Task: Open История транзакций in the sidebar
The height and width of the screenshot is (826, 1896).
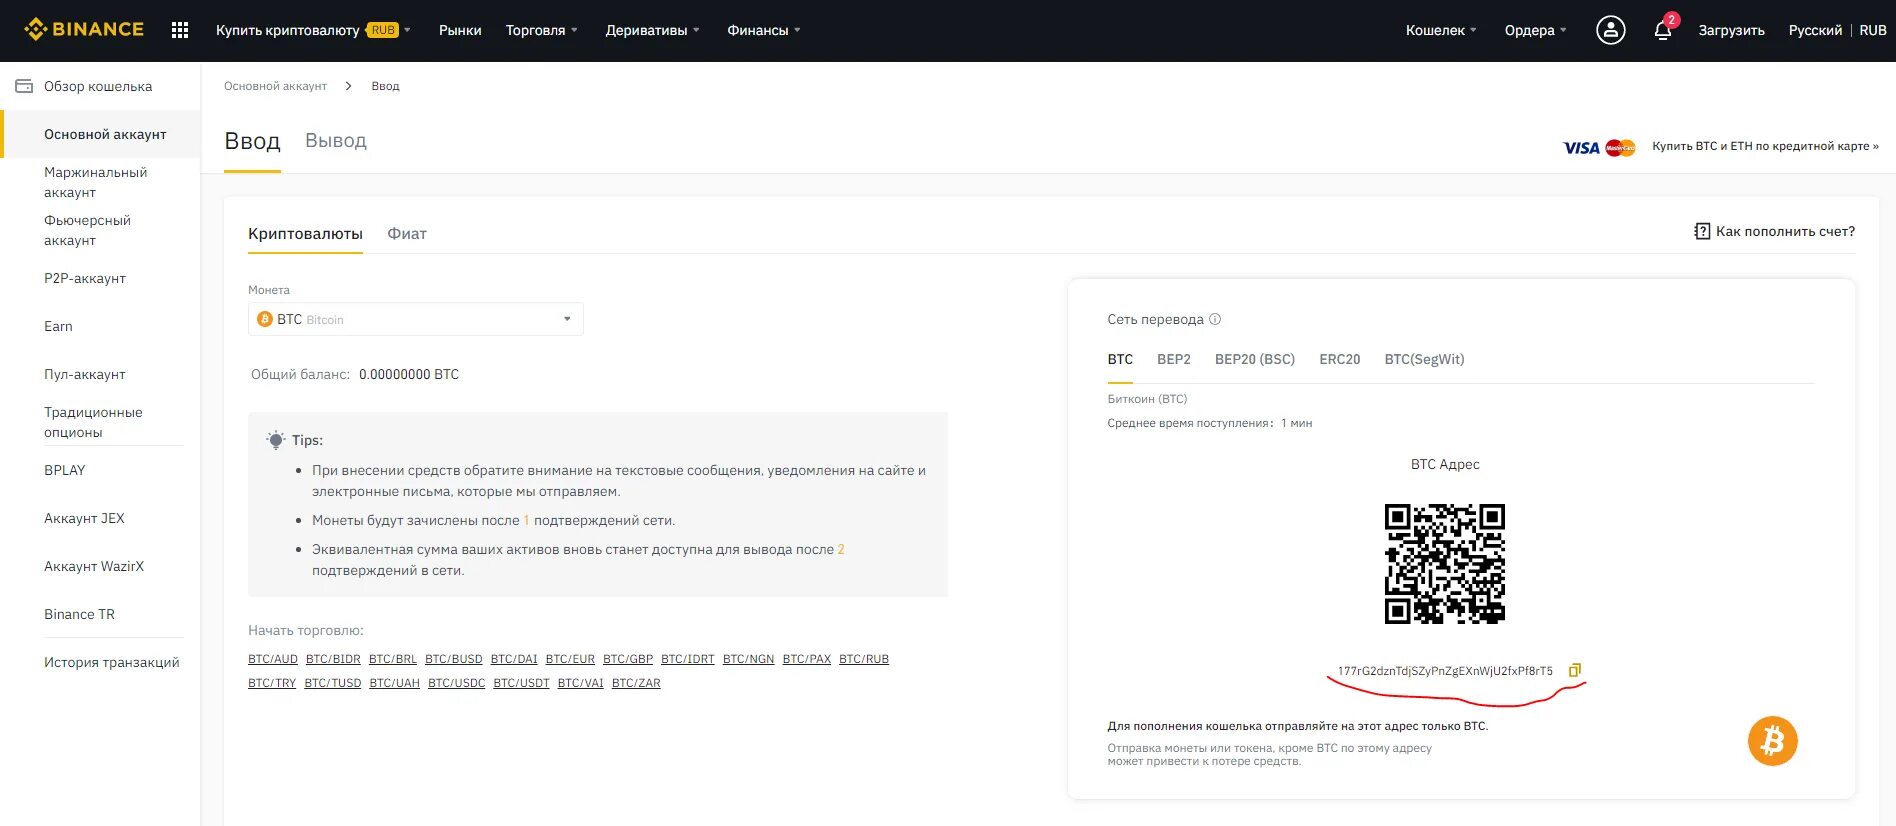Action: 112,662
